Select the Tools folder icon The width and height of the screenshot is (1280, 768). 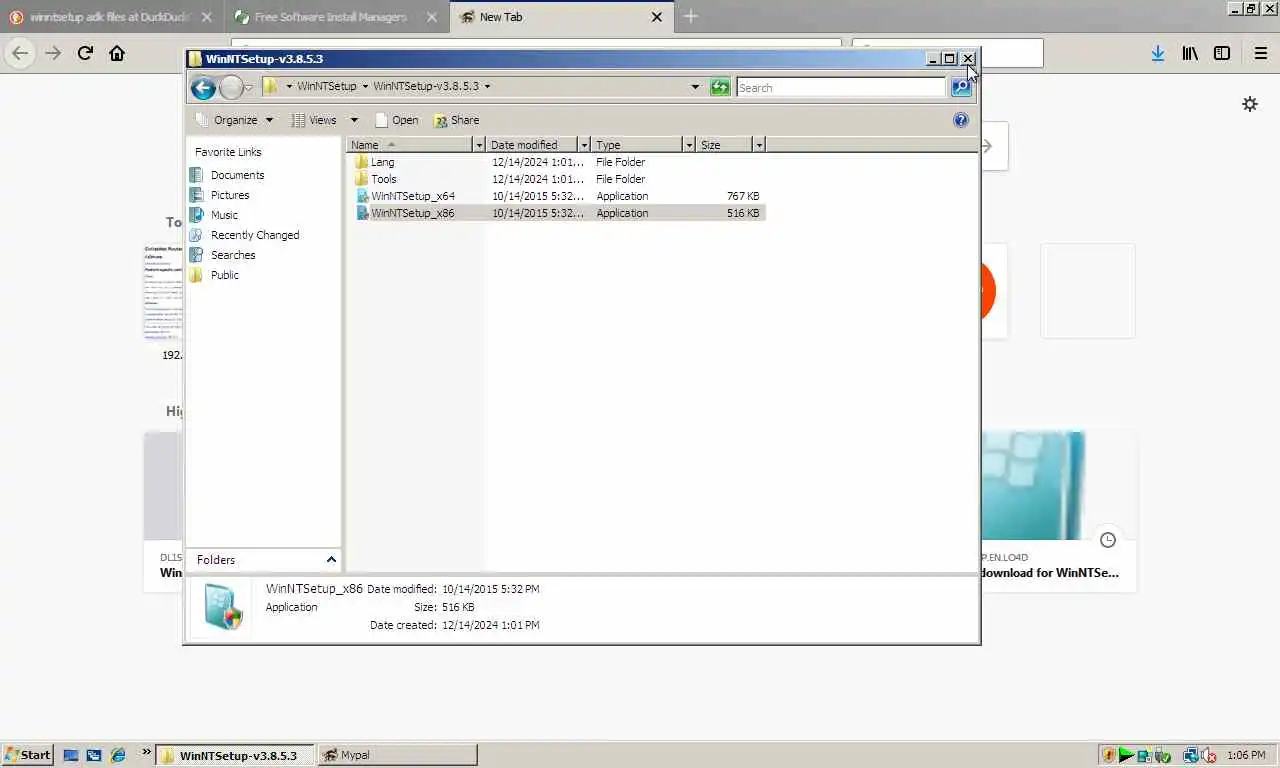pos(362,179)
